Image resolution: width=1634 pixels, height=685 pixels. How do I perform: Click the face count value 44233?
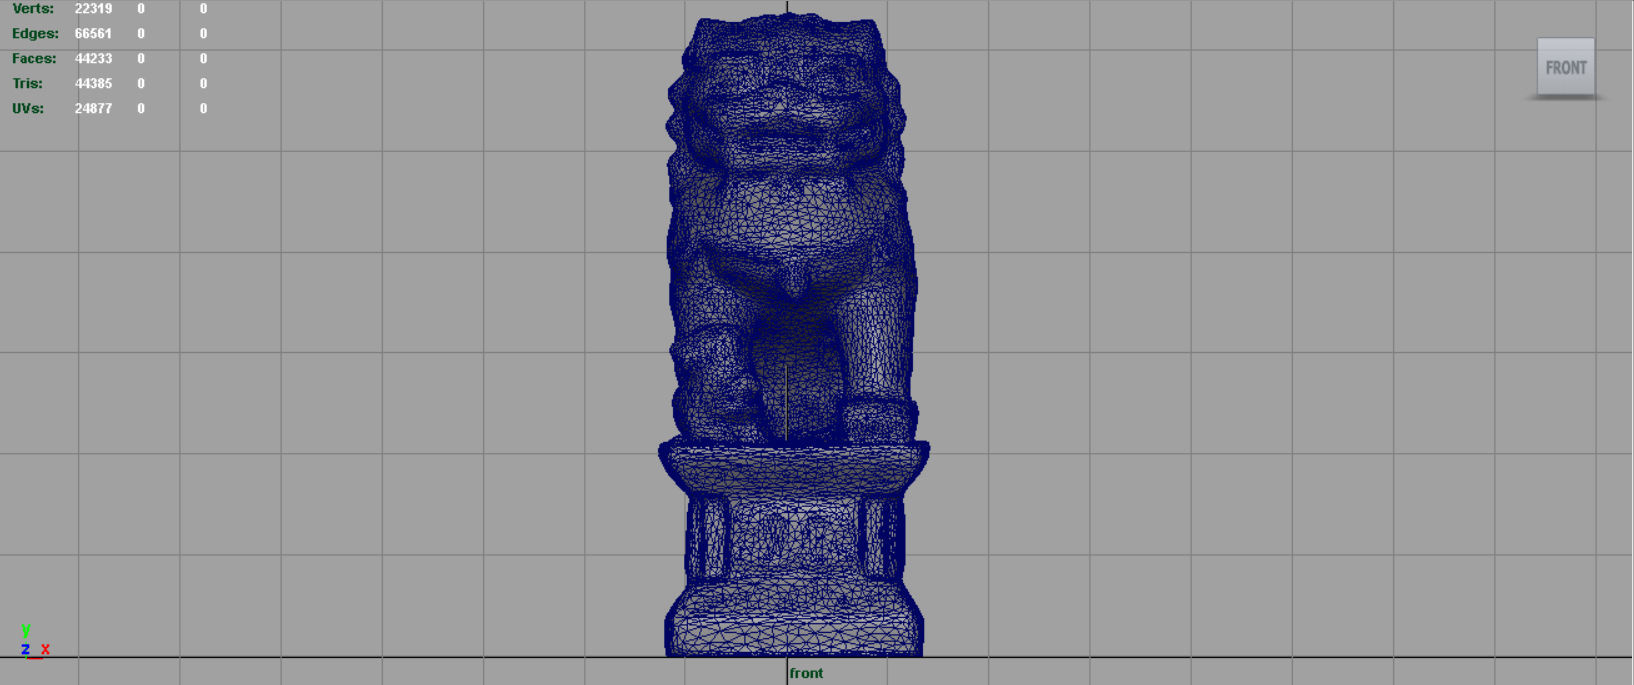[x=93, y=58]
